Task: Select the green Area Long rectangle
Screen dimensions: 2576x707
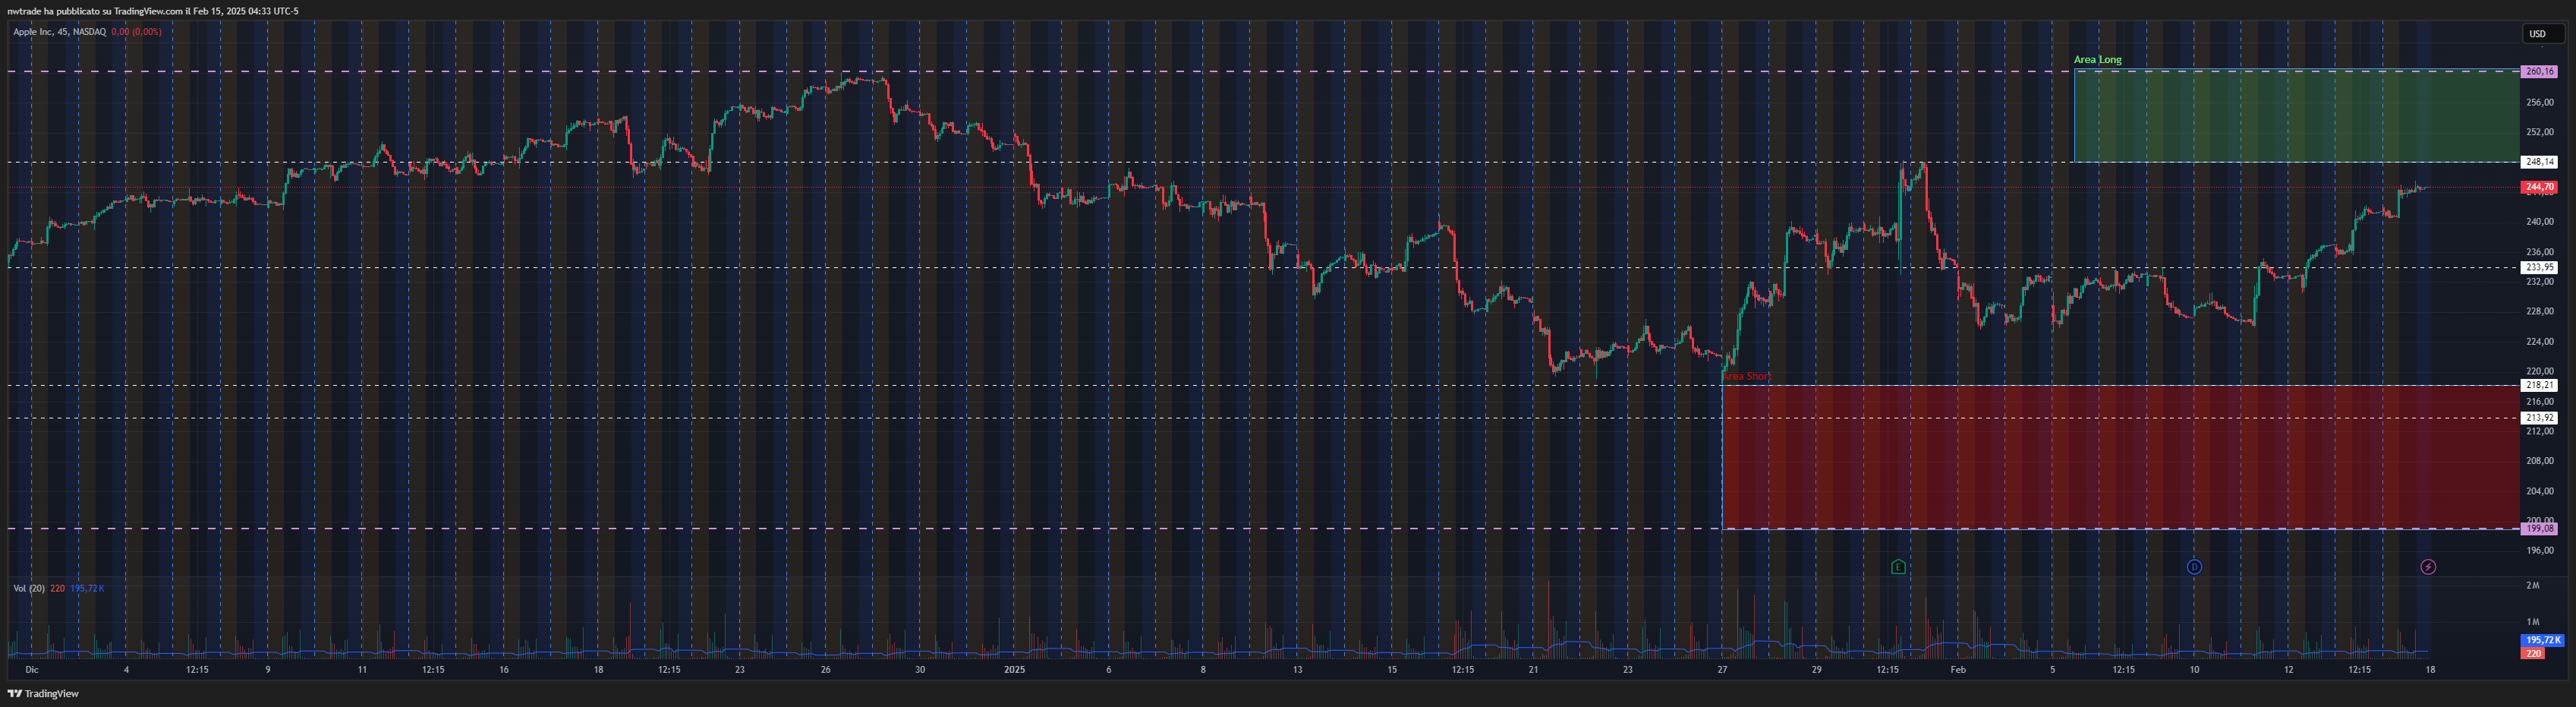Action: [x=2296, y=115]
